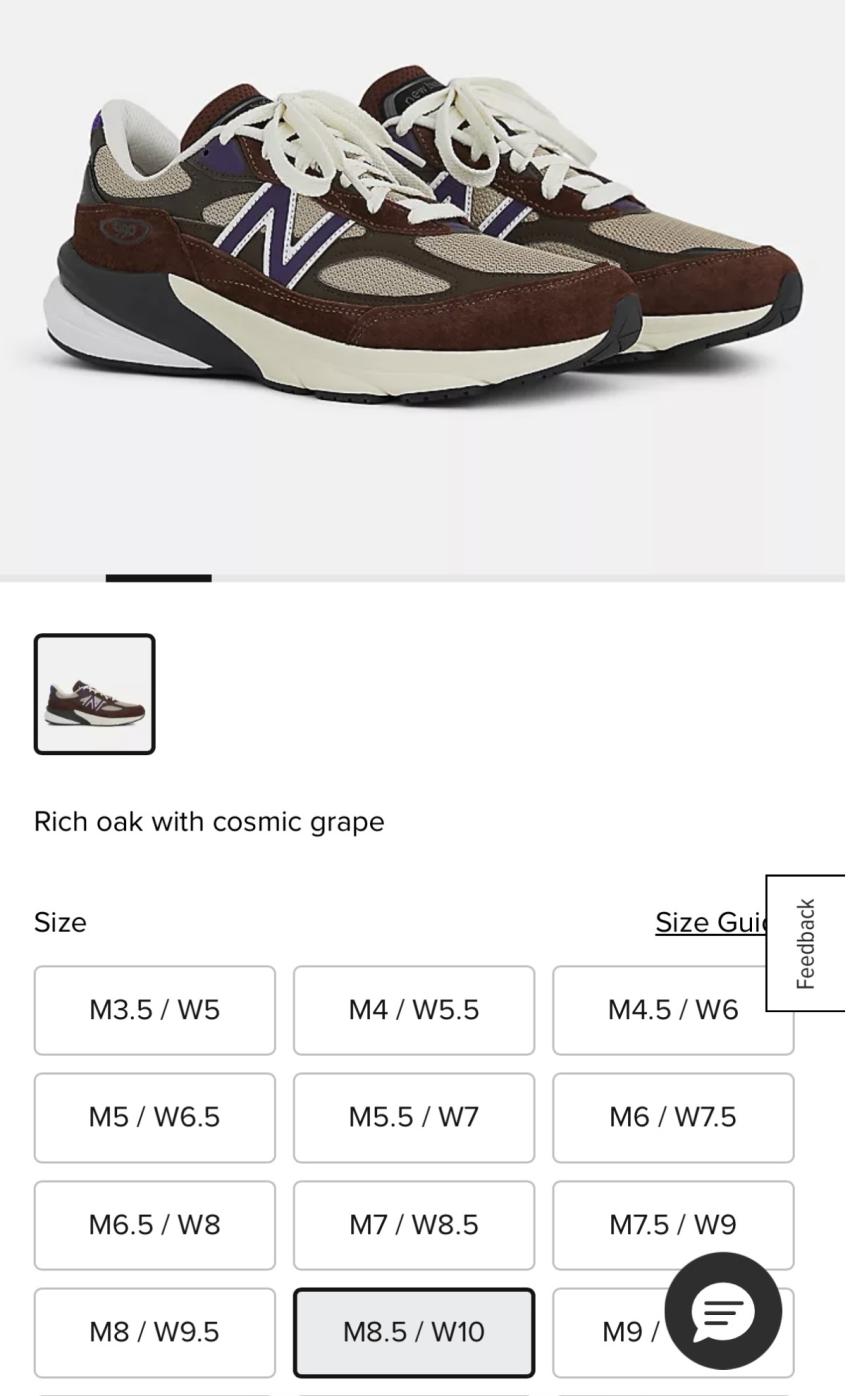Pick the M6 / W7.5 size option

[x=673, y=1118]
